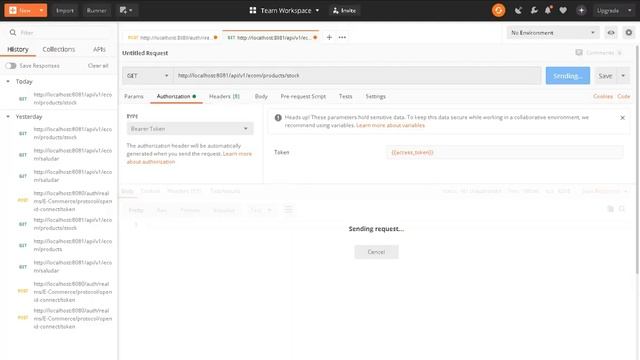Open the No Environment dropdown

[553, 33]
